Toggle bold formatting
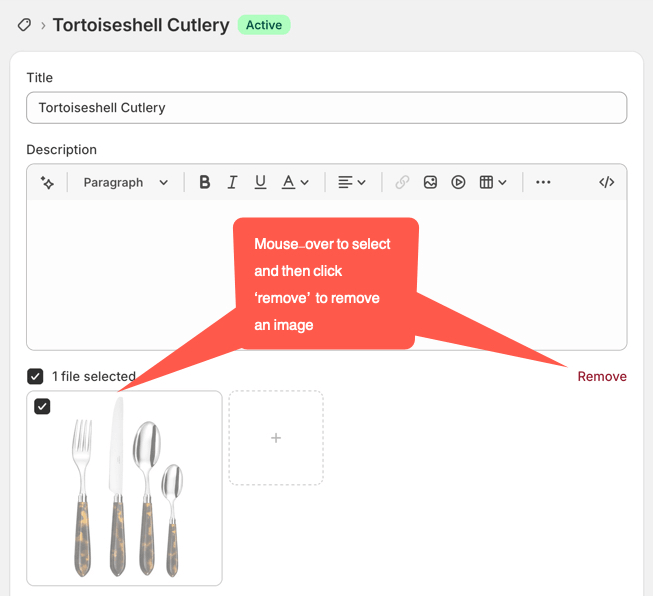This screenshot has width=653, height=596. 204,182
